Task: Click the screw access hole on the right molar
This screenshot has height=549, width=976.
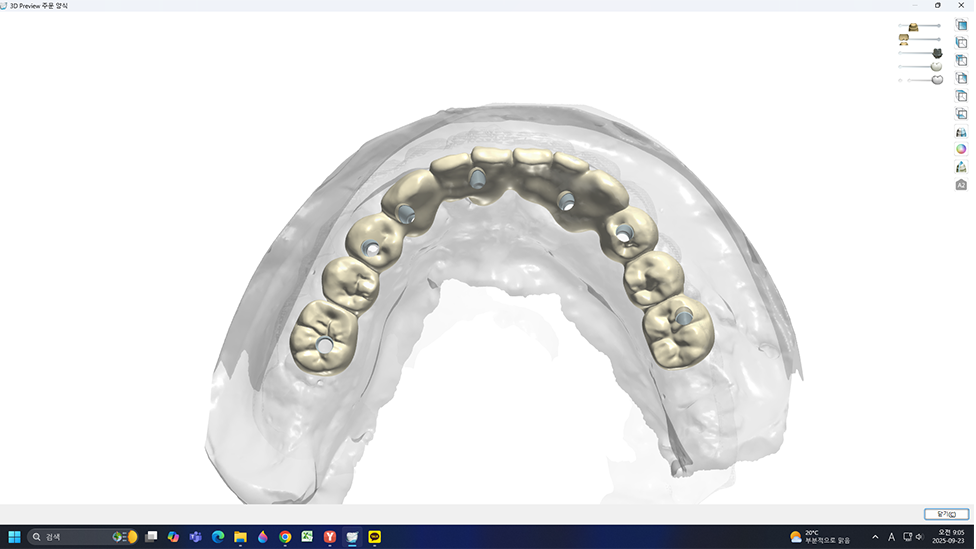Action: [683, 317]
